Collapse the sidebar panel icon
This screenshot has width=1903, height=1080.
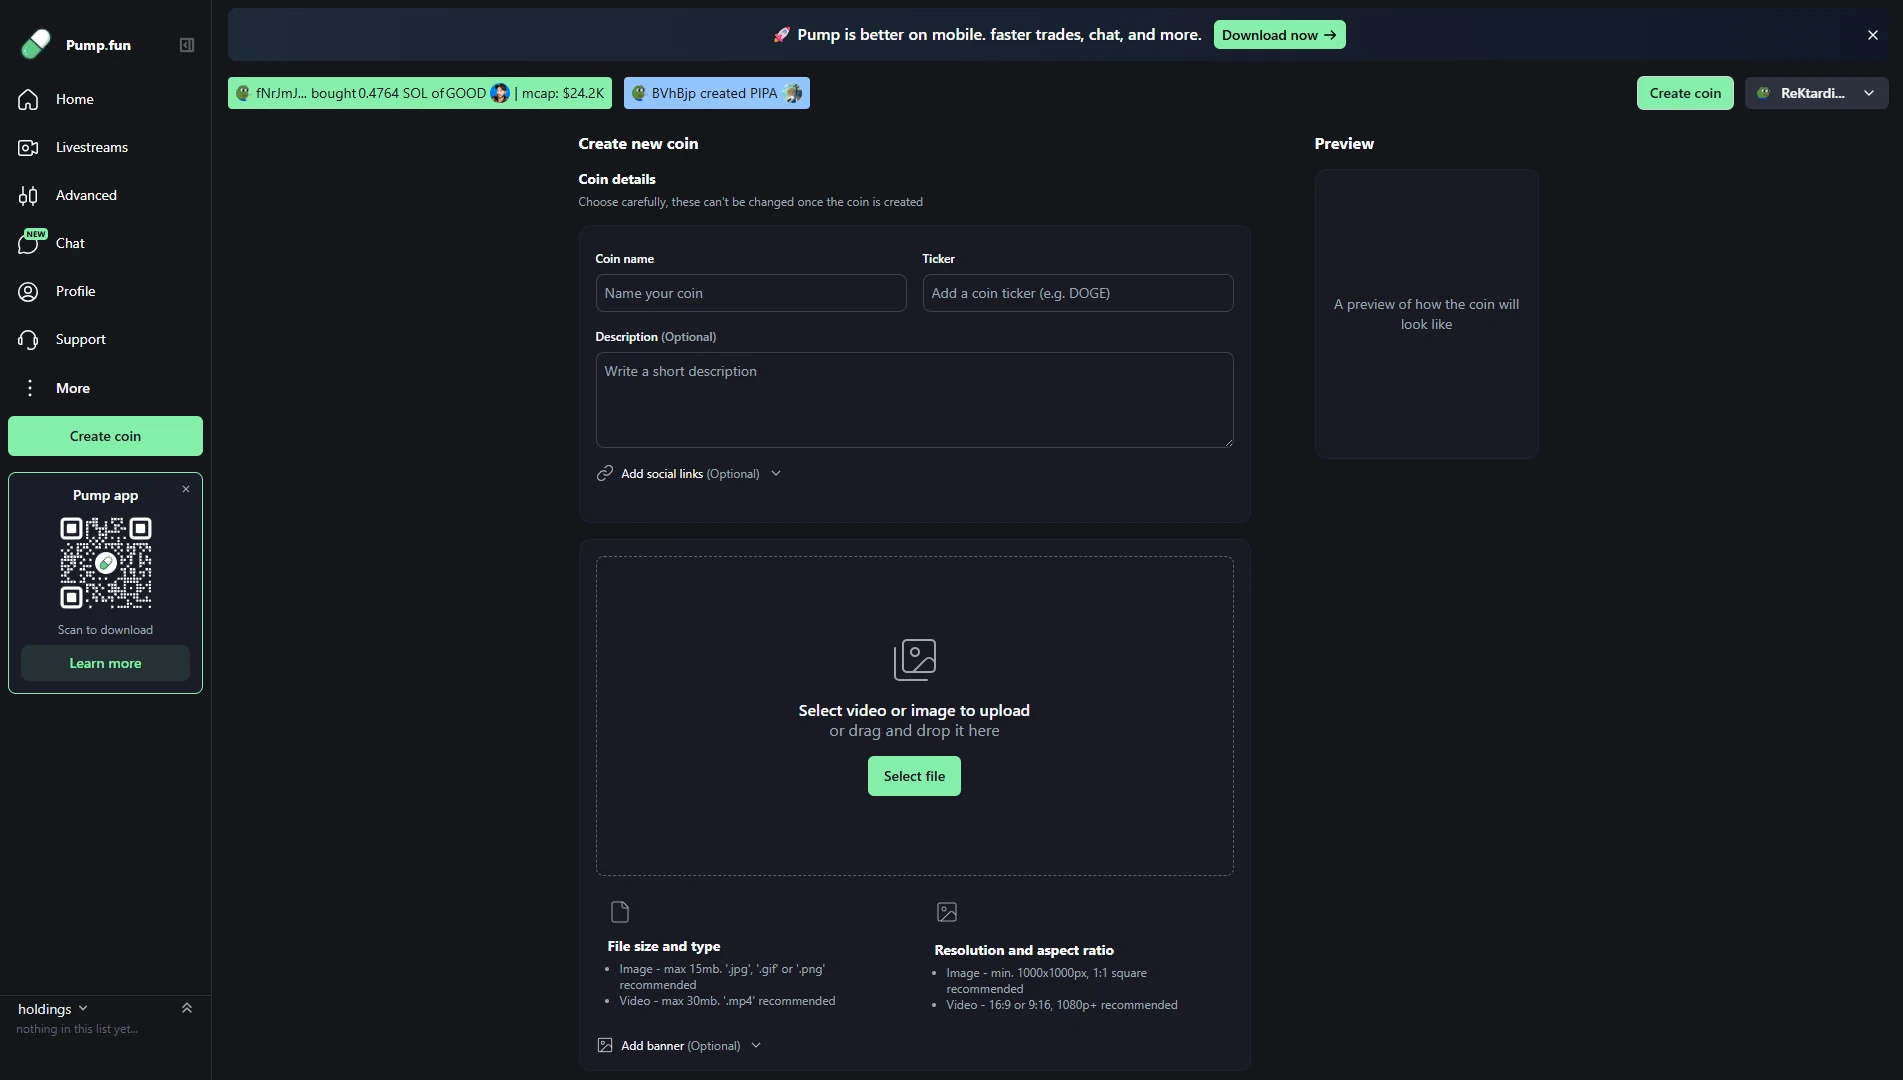(x=187, y=45)
